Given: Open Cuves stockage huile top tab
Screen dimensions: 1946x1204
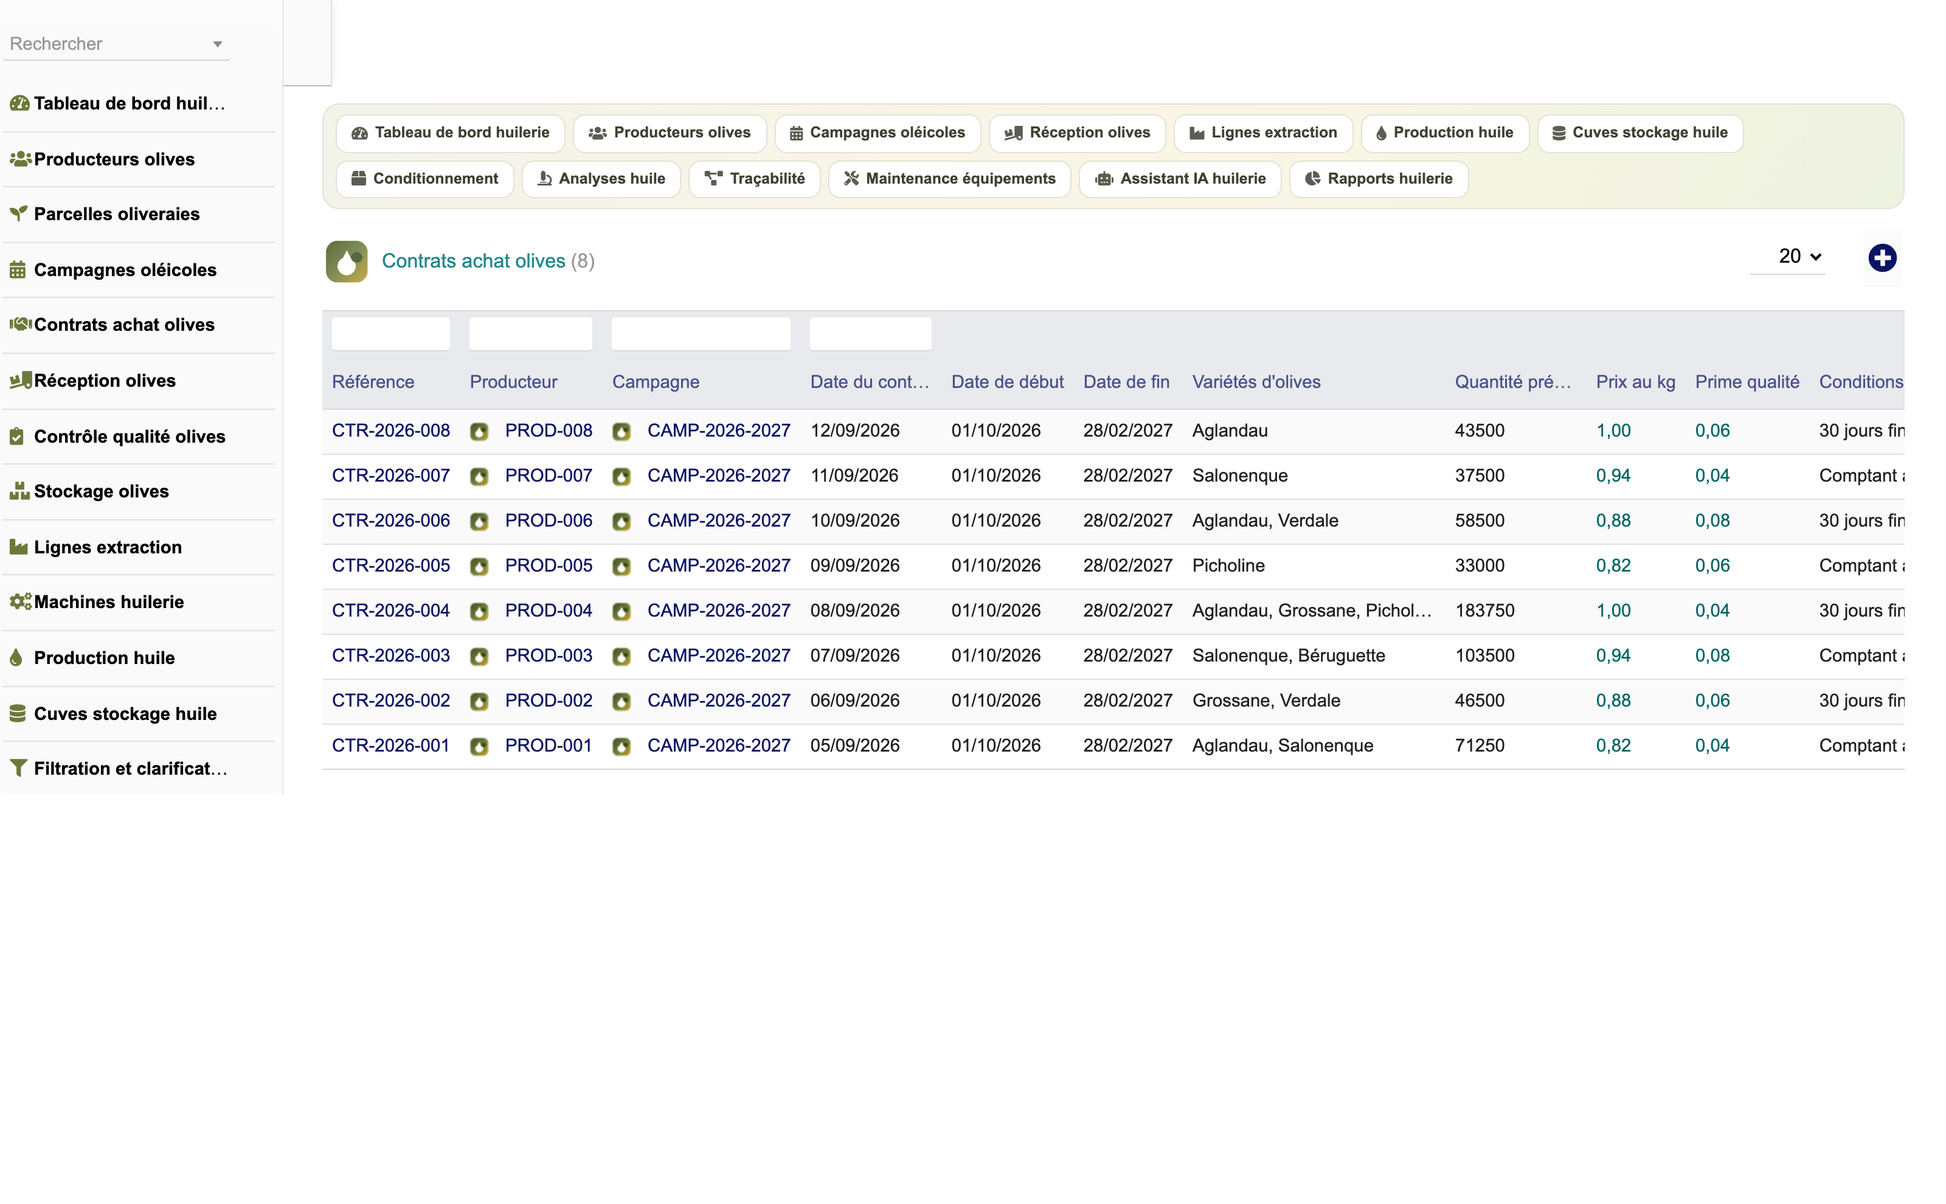Looking at the screenshot, I should (x=1640, y=133).
